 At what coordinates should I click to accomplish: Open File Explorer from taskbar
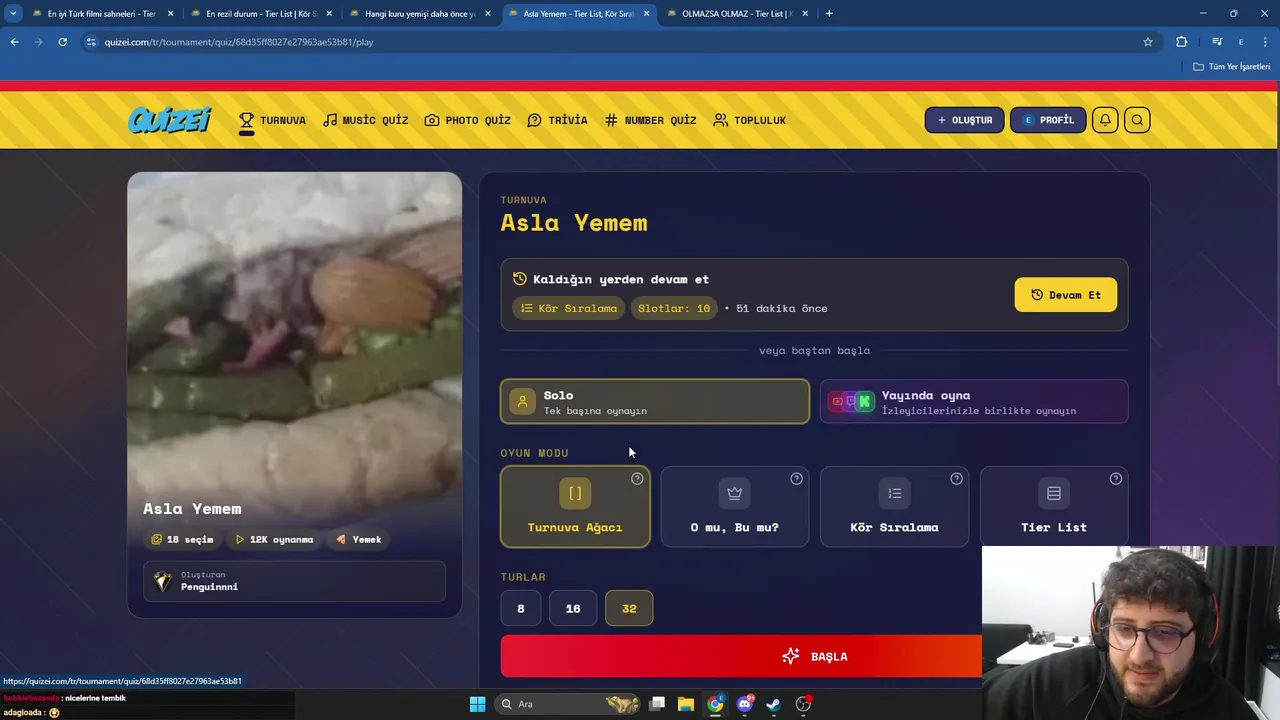click(x=686, y=704)
